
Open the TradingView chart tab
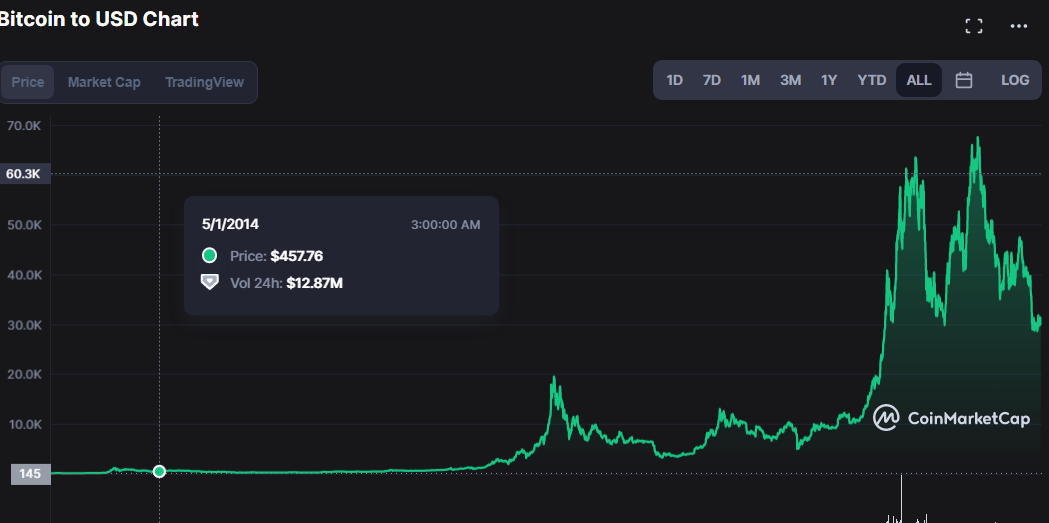[204, 82]
